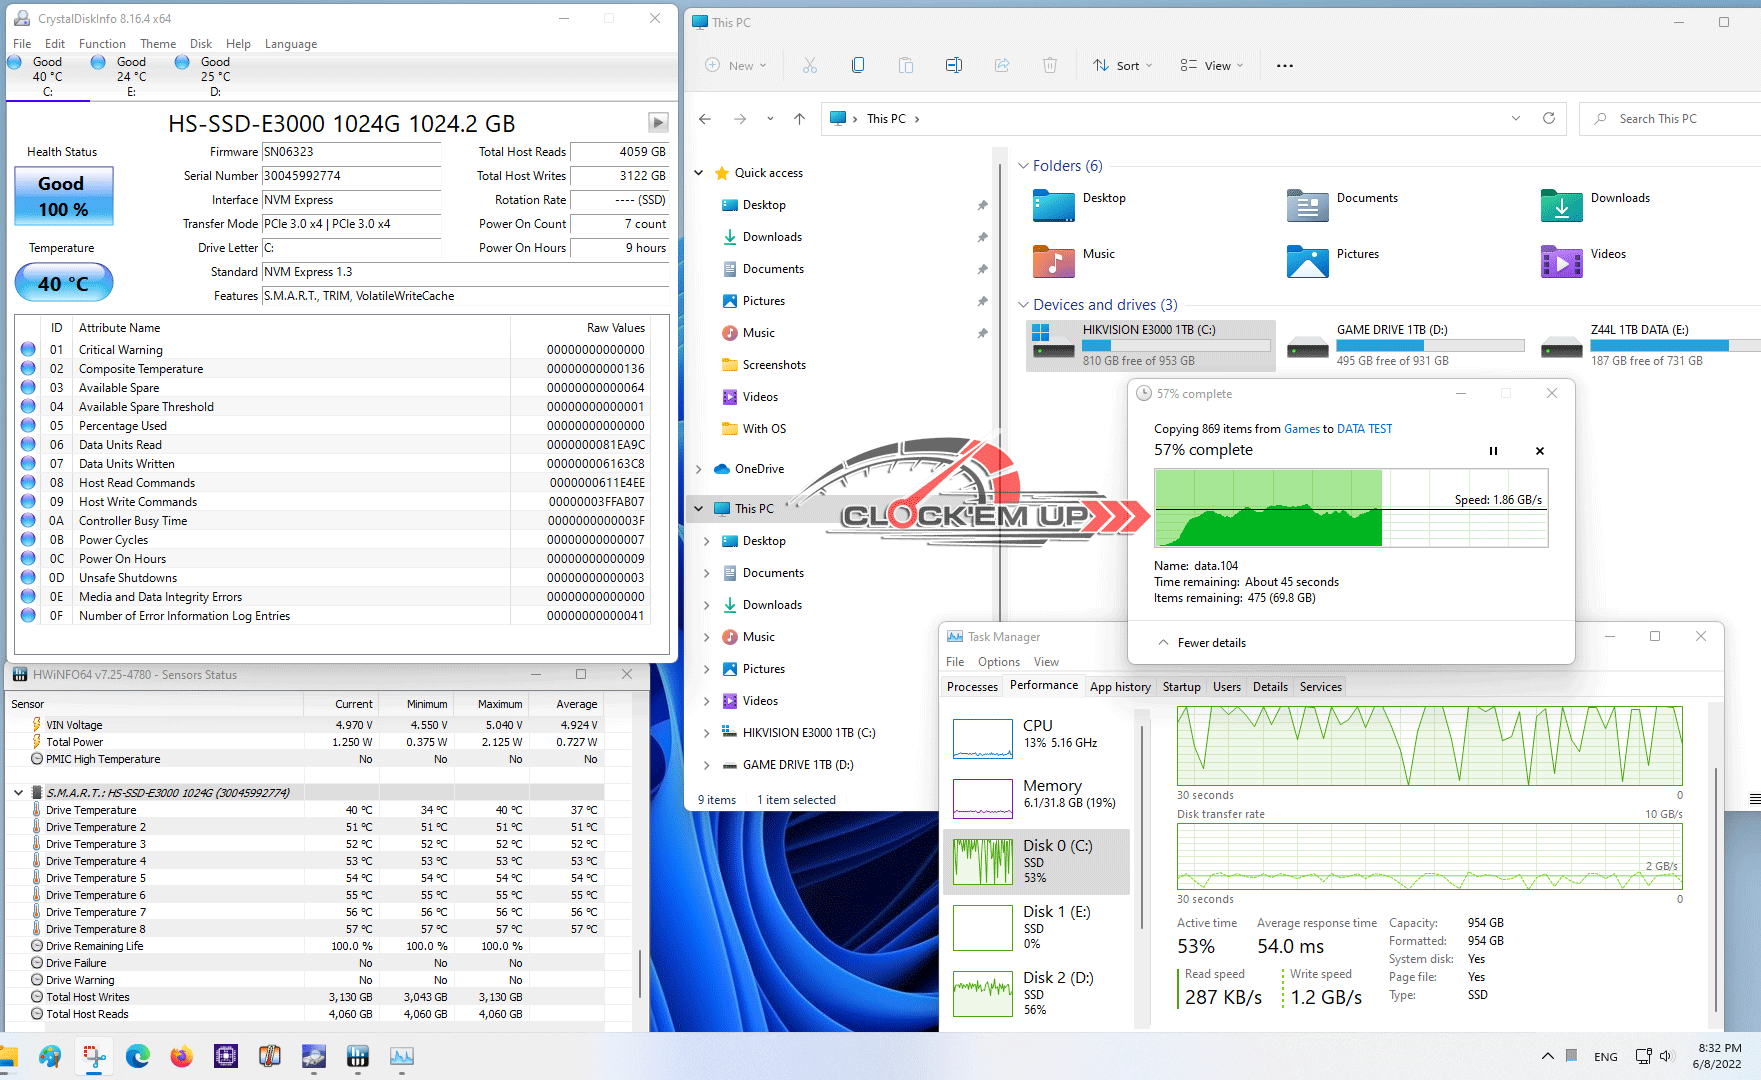The height and width of the screenshot is (1080, 1761).
Task: Click the Refresh icon next to address bar
Action: point(1548,119)
